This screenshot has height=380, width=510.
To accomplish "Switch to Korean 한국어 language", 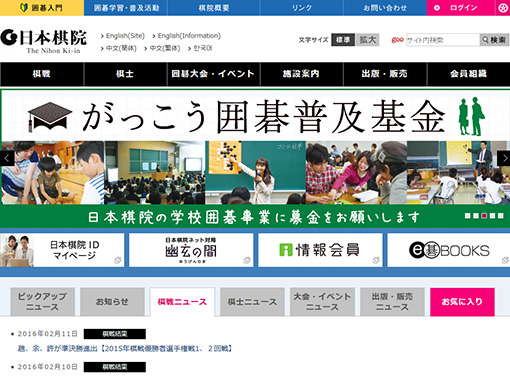I will (203, 48).
